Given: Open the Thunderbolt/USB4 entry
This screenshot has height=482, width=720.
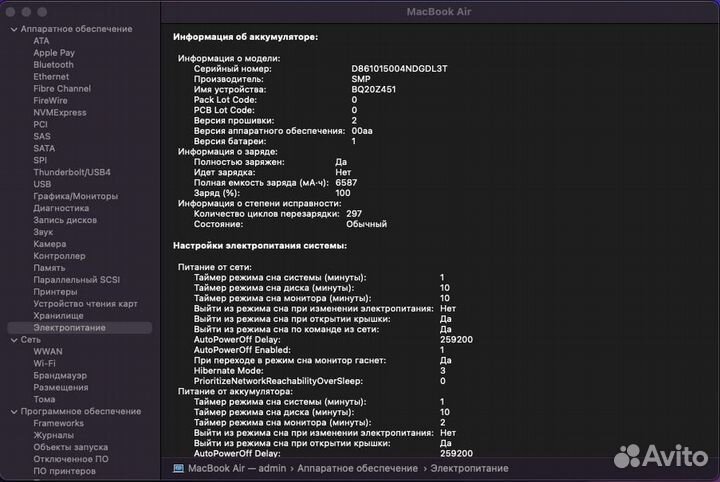Looking at the screenshot, I should tap(72, 172).
